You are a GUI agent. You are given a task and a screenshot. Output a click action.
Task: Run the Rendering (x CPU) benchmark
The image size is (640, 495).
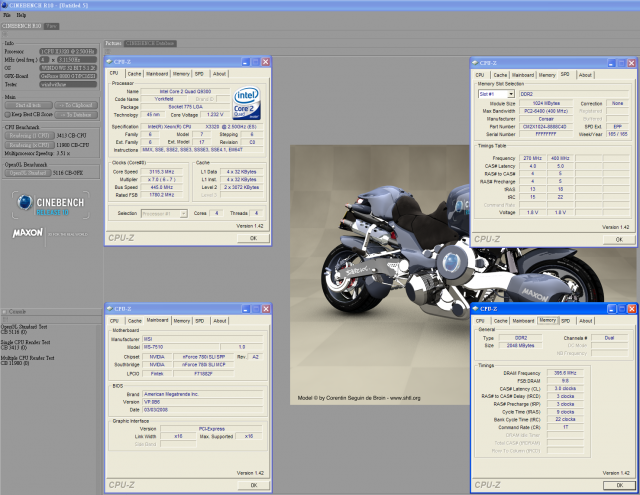[x=29, y=145]
